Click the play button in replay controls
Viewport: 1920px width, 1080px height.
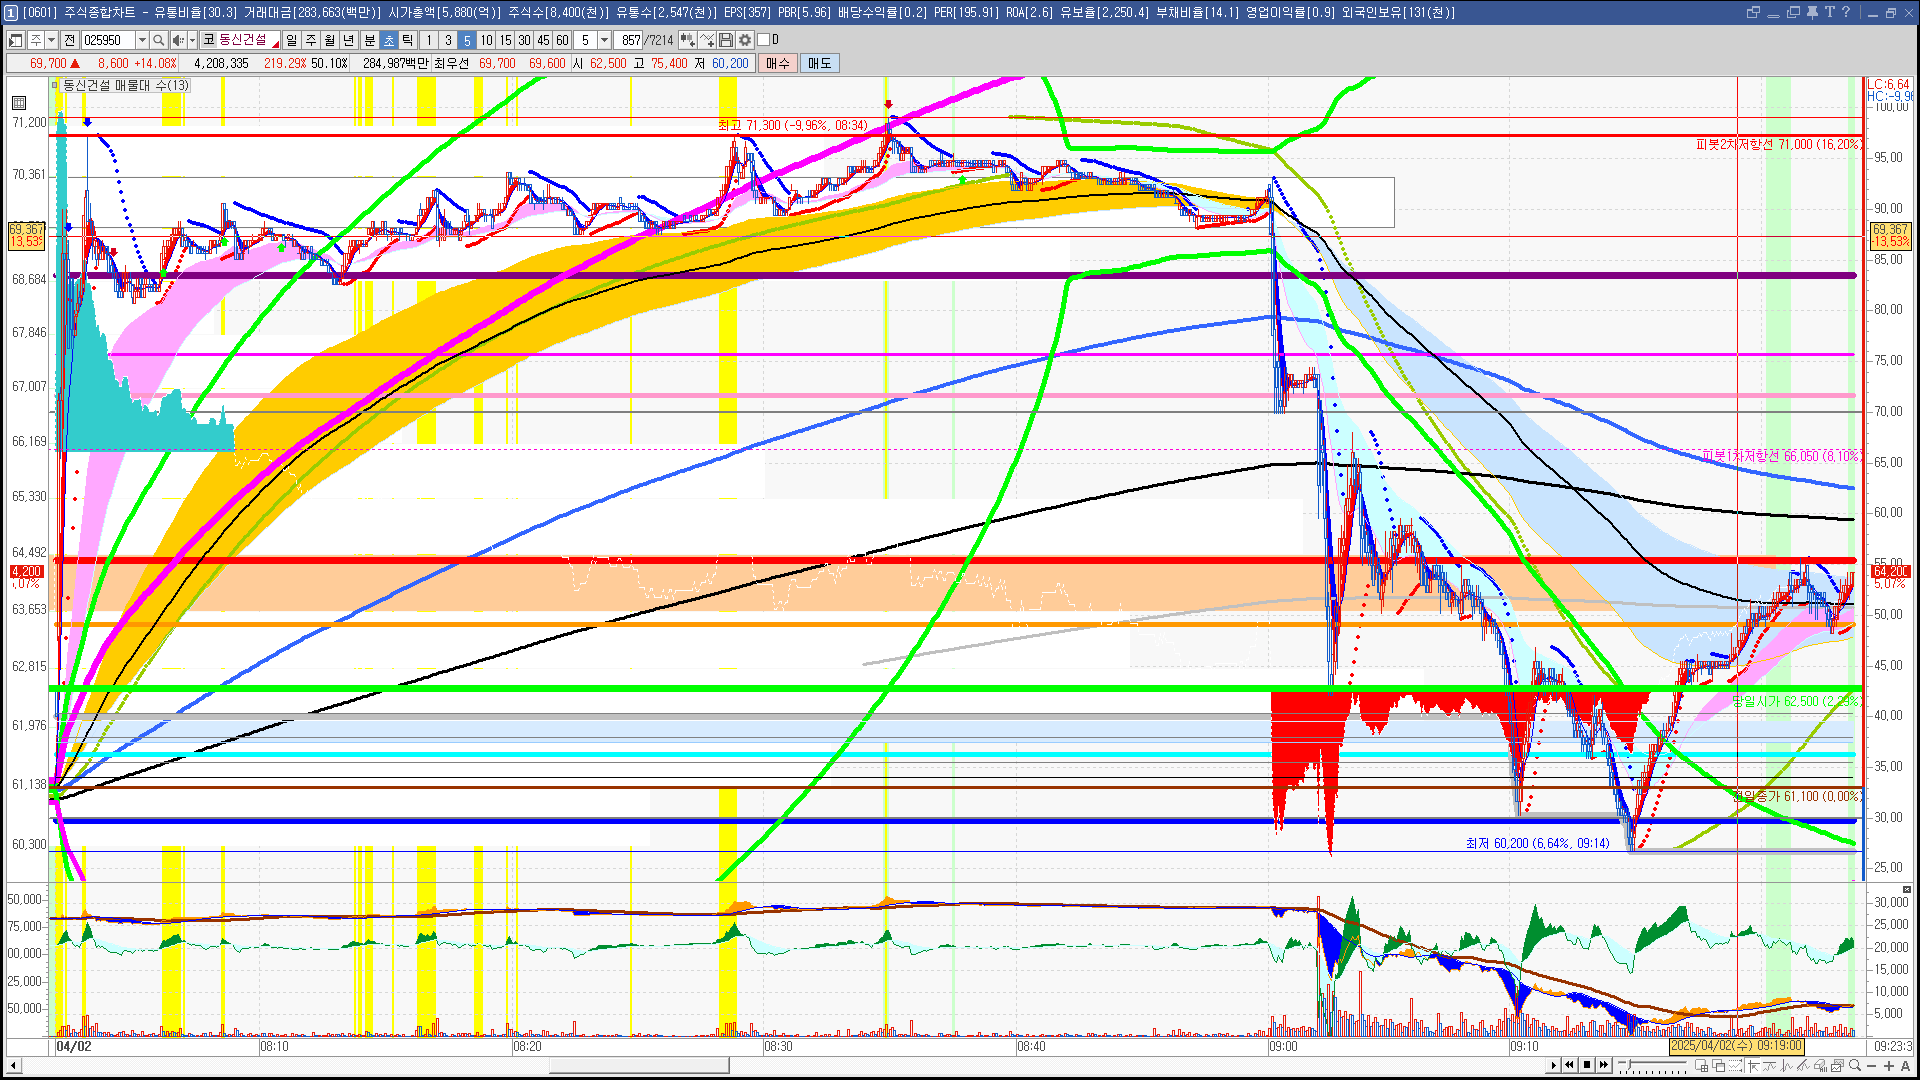1553,1065
